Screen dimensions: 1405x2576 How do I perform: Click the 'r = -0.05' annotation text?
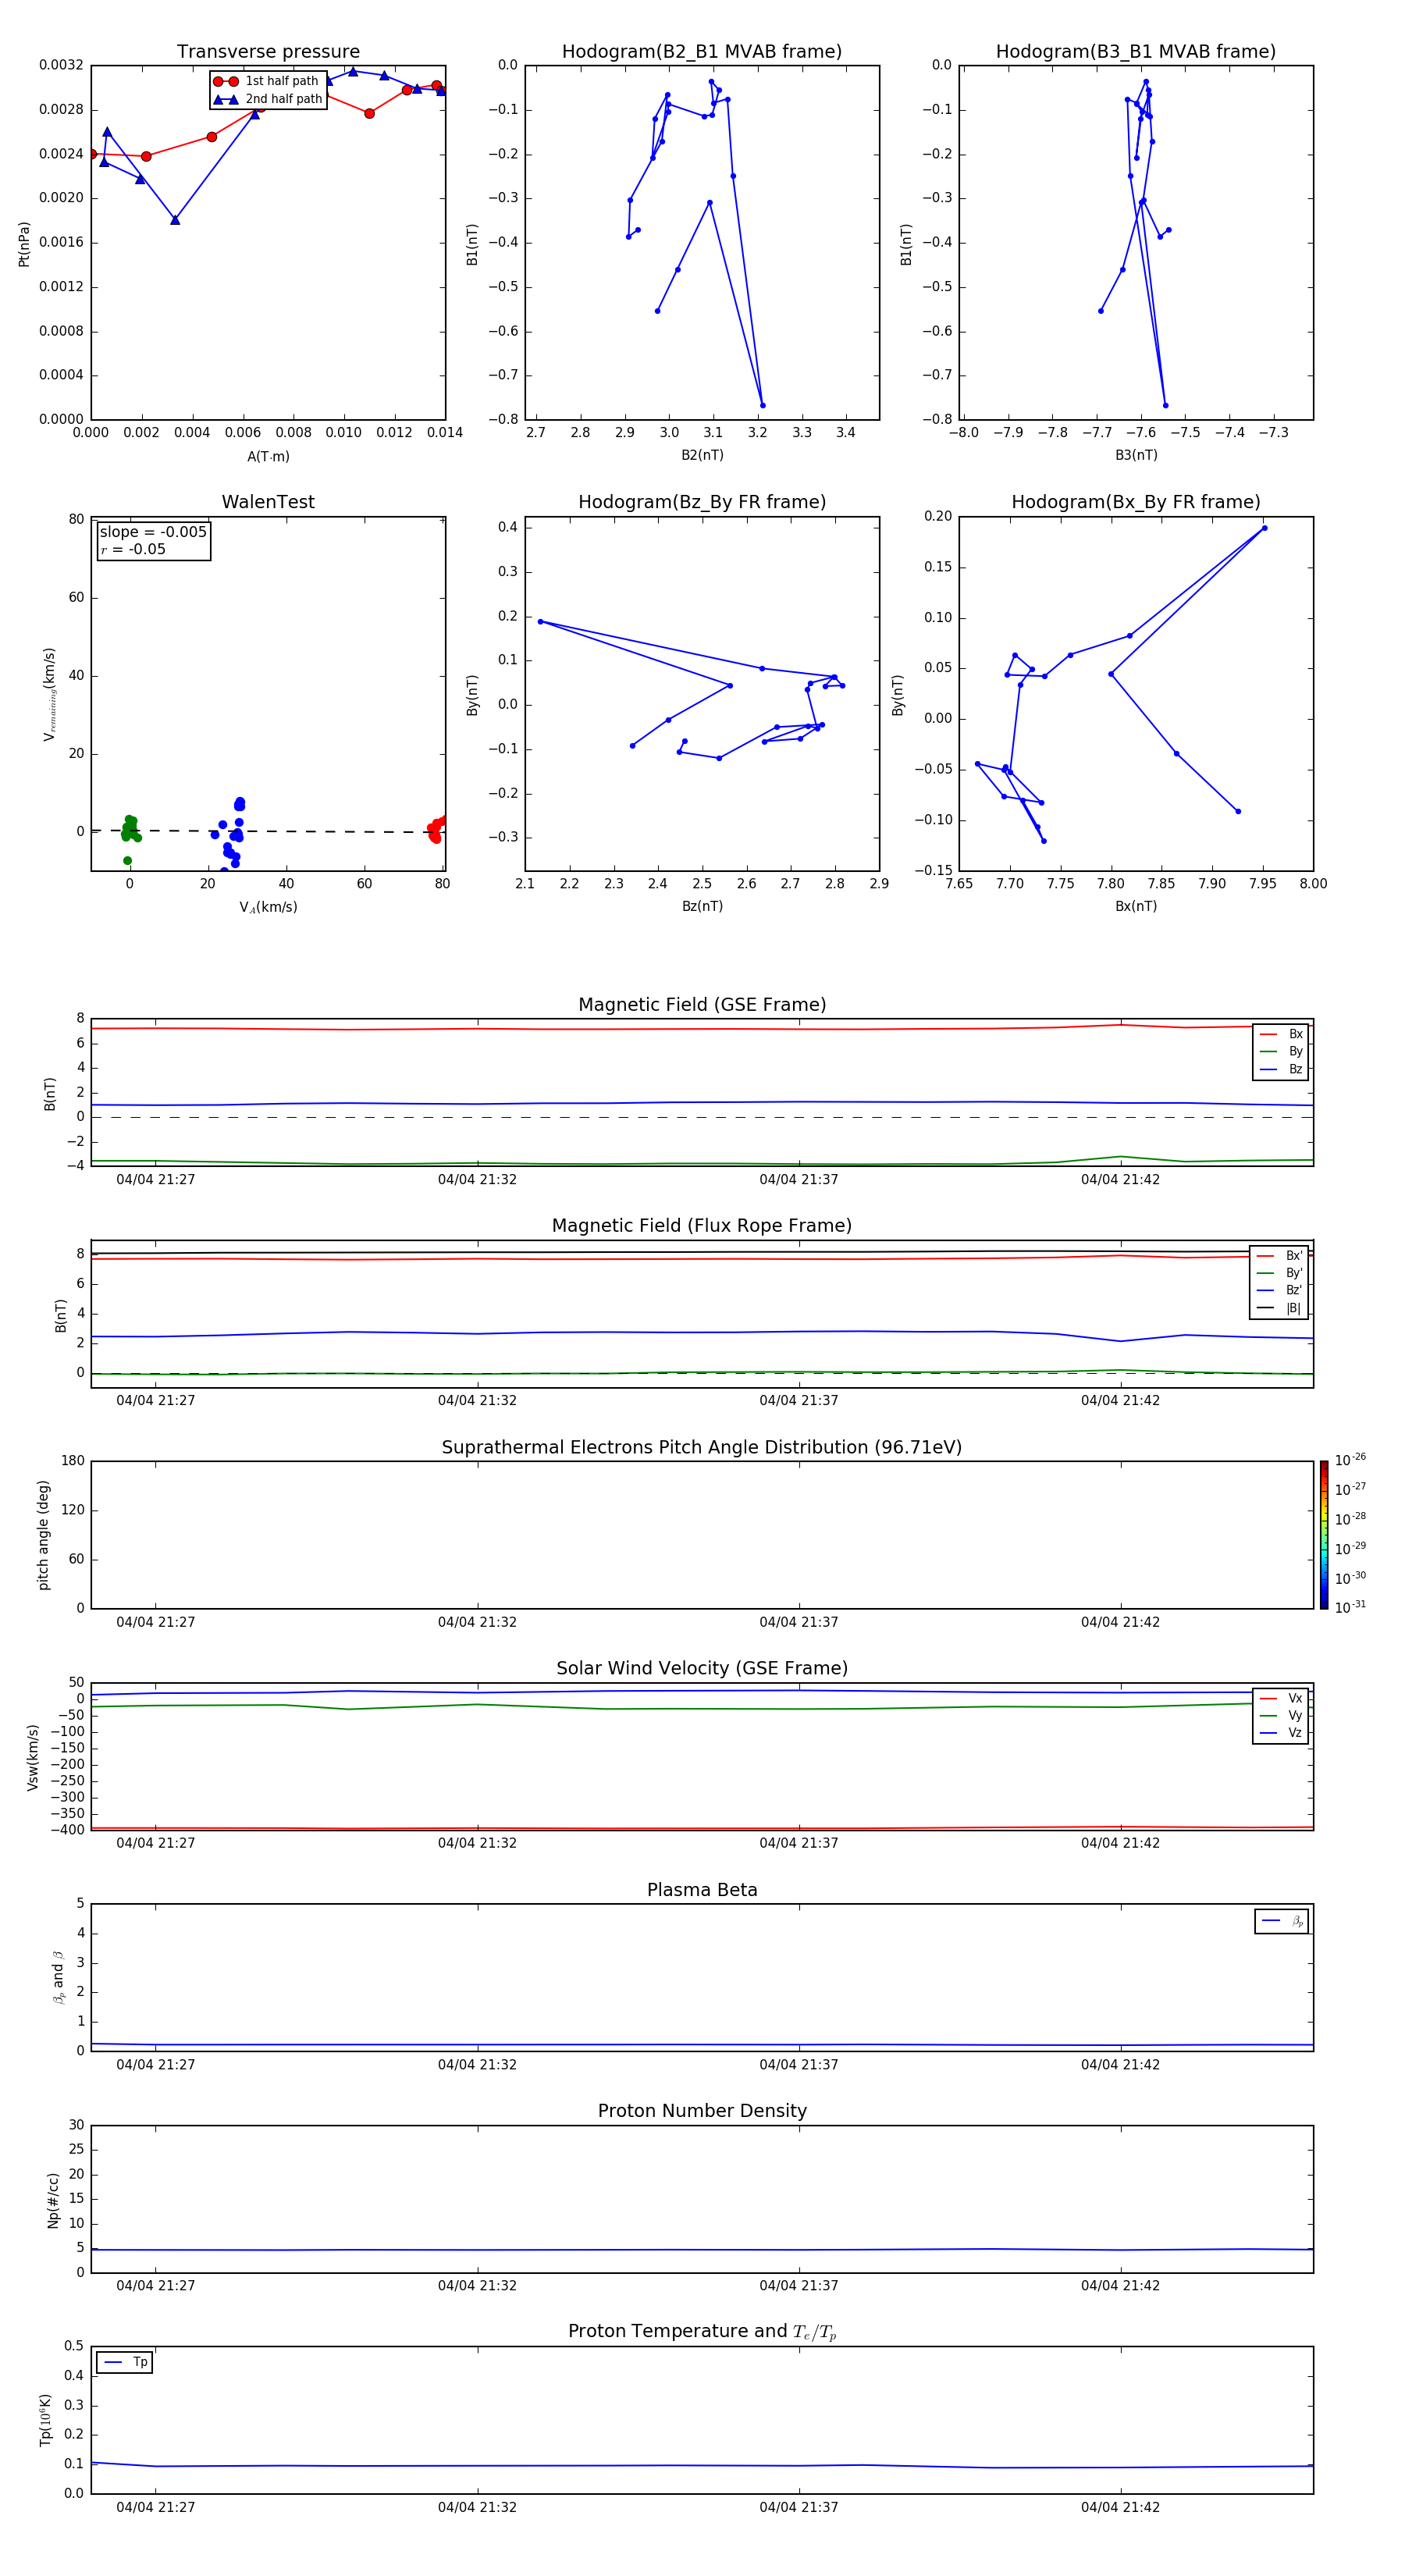coord(133,549)
